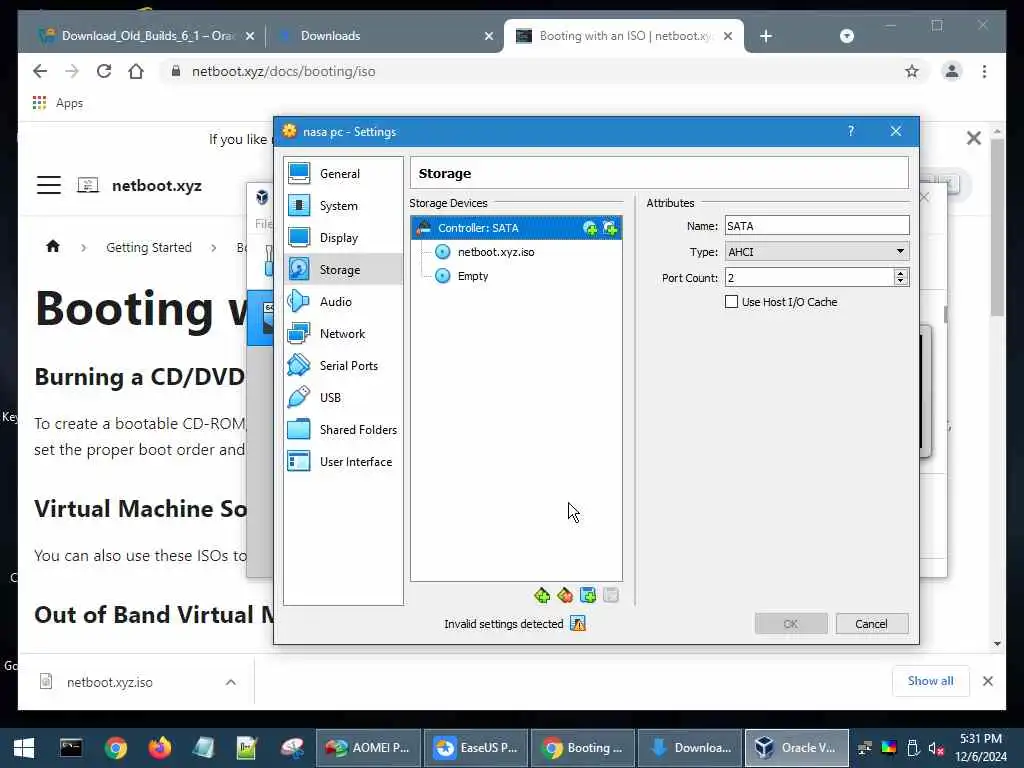
Task: Click the Chrome page vertical scrollbar
Action: pos(997,228)
